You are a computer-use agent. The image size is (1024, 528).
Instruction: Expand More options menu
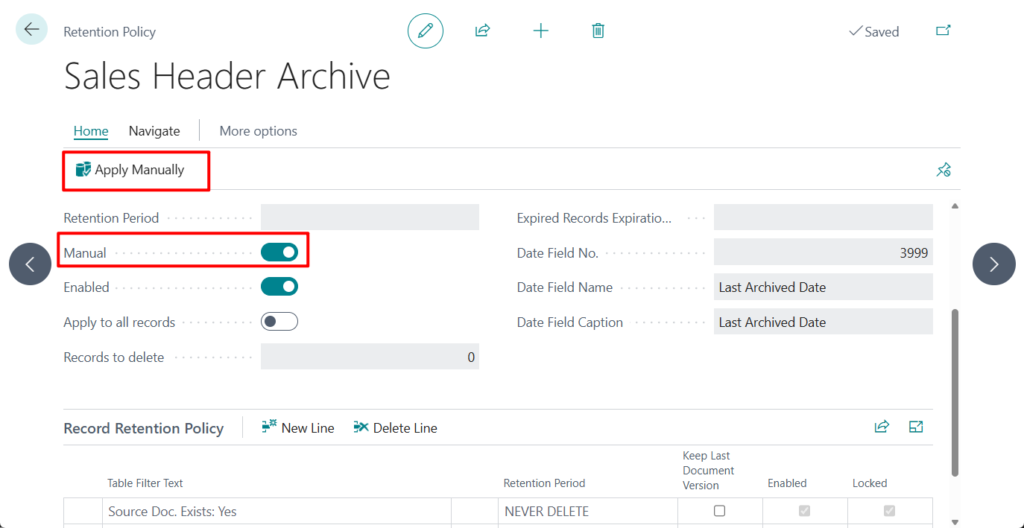pos(258,131)
